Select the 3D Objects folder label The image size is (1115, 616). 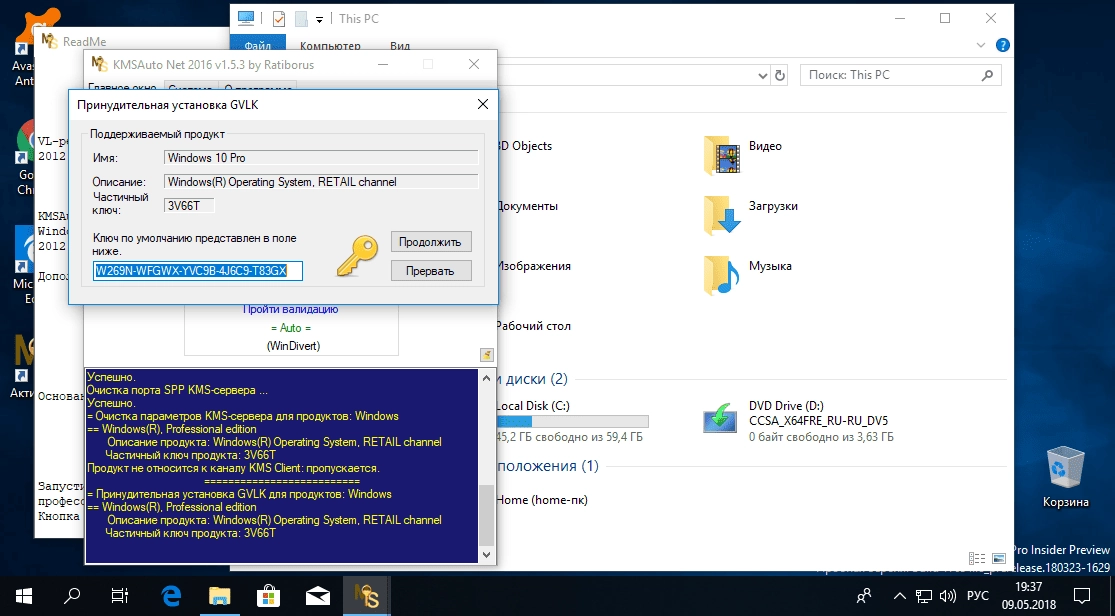coord(524,146)
